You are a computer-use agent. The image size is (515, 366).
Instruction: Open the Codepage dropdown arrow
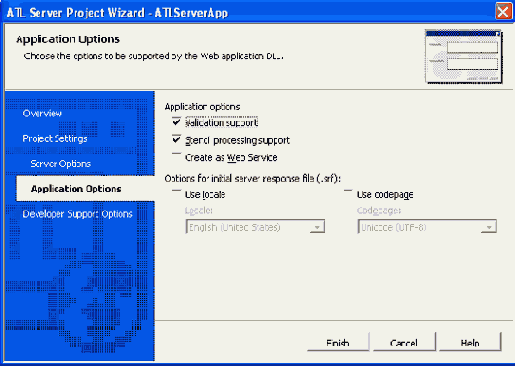pos(489,227)
